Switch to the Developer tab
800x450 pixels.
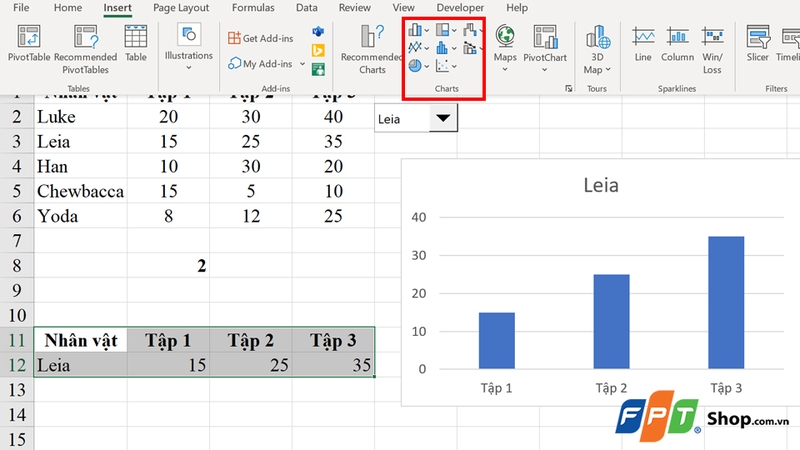click(x=460, y=8)
